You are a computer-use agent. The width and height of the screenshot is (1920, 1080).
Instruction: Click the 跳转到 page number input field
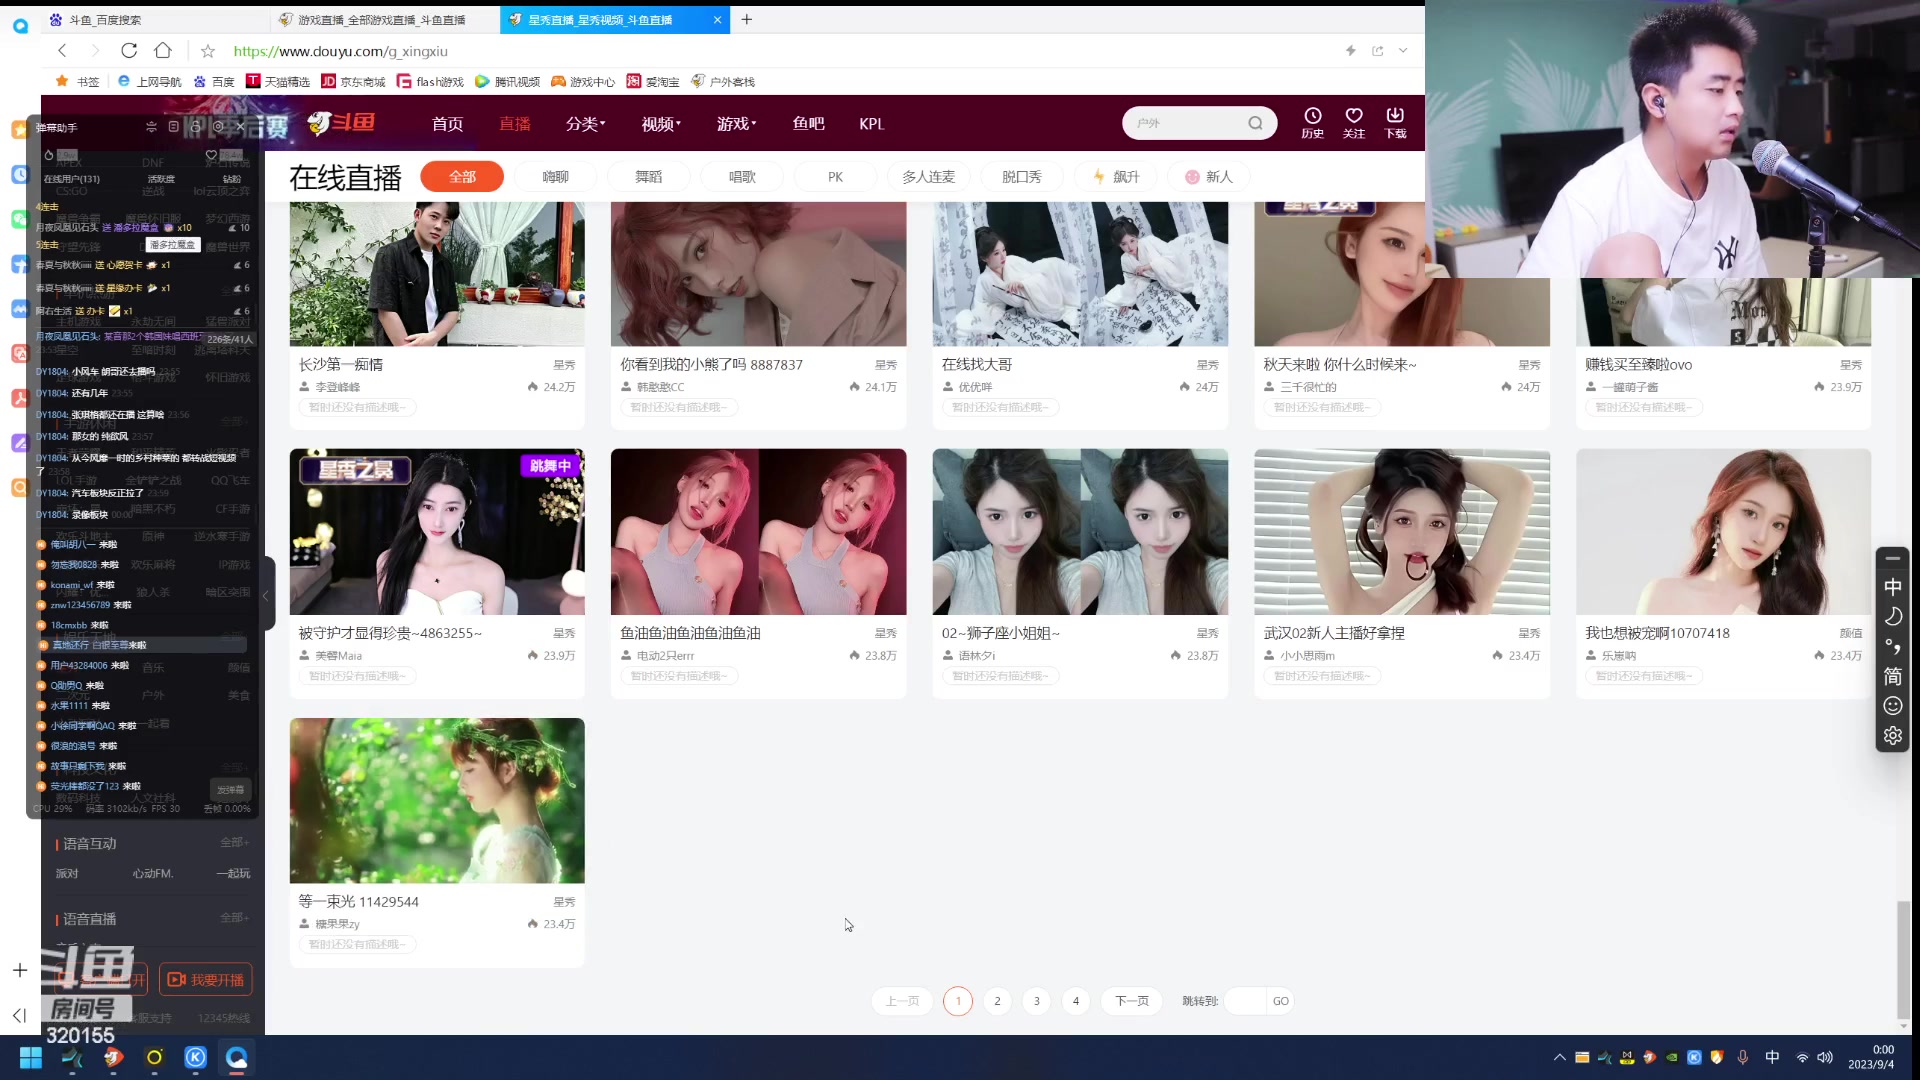point(1245,1001)
